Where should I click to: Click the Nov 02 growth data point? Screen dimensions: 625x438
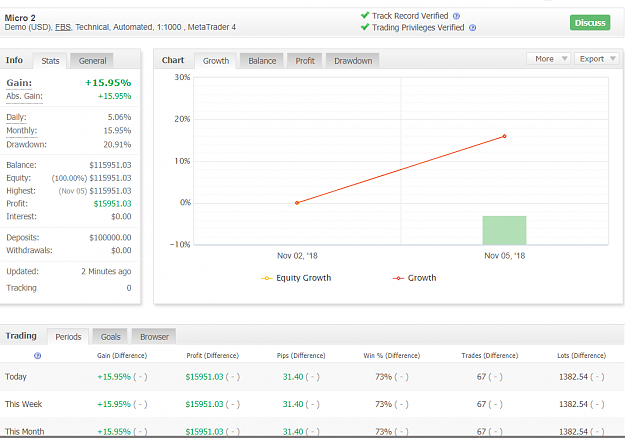point(297,203)
